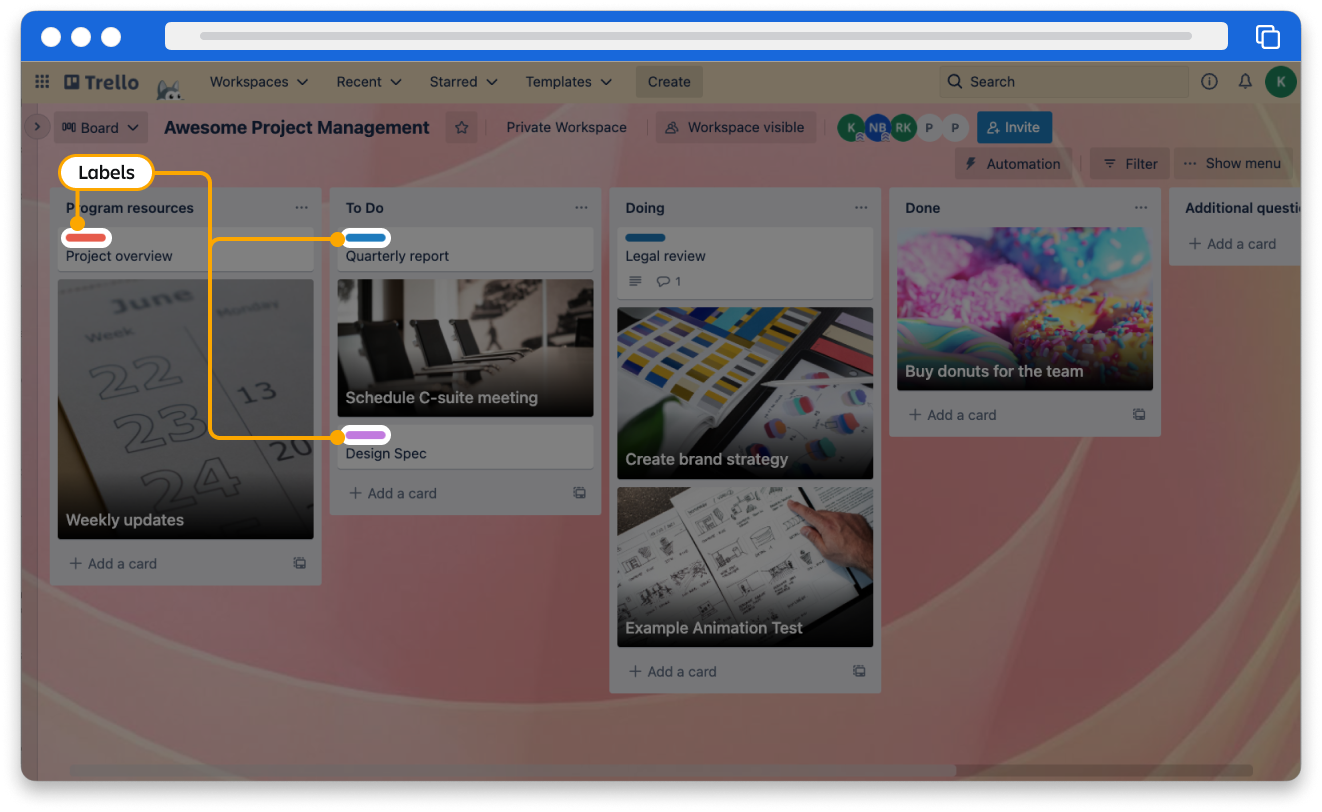
Task: Open Buy donuts for the team card
Action: click(1026, 309)
